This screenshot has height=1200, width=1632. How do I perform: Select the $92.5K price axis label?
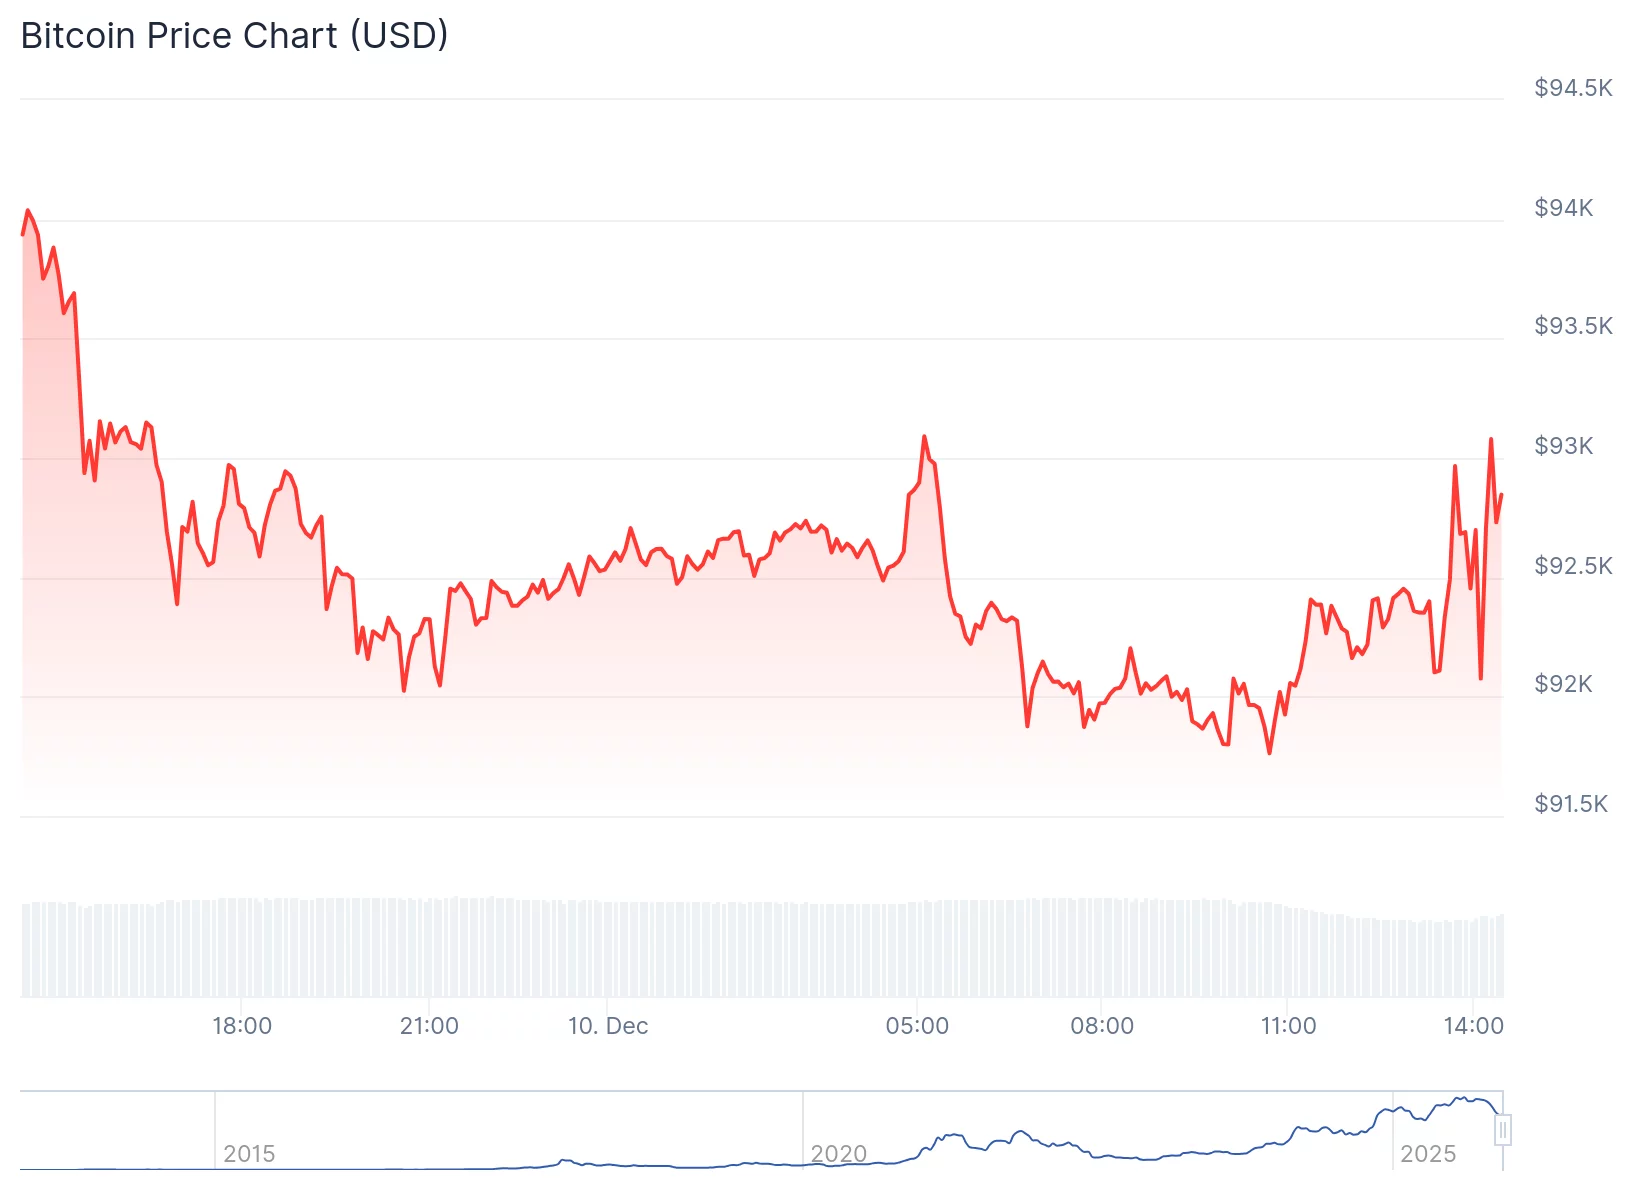pos(1573,566)
